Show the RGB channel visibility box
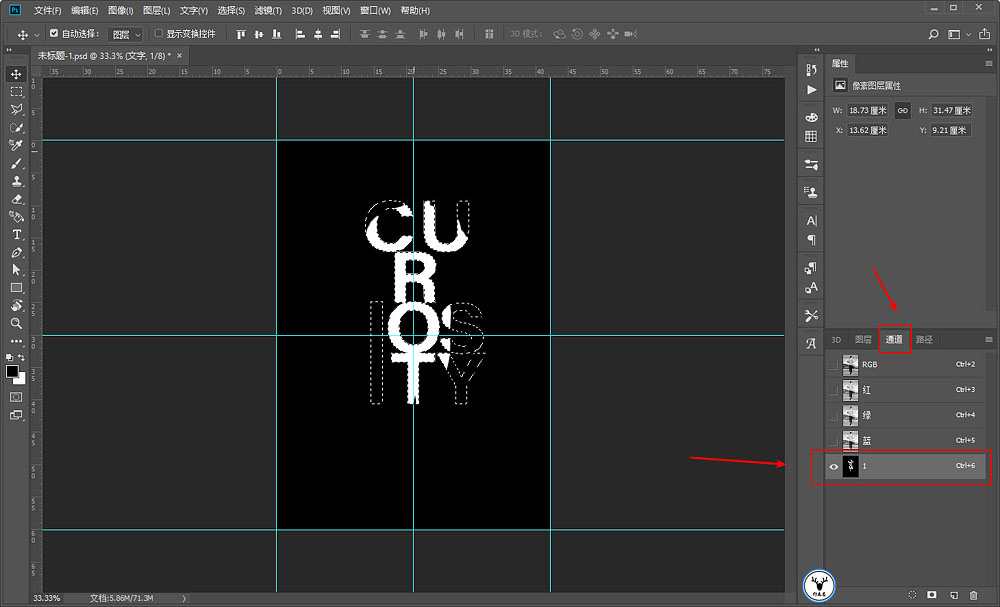The image size is (1000, 607). tap(833, 365)
